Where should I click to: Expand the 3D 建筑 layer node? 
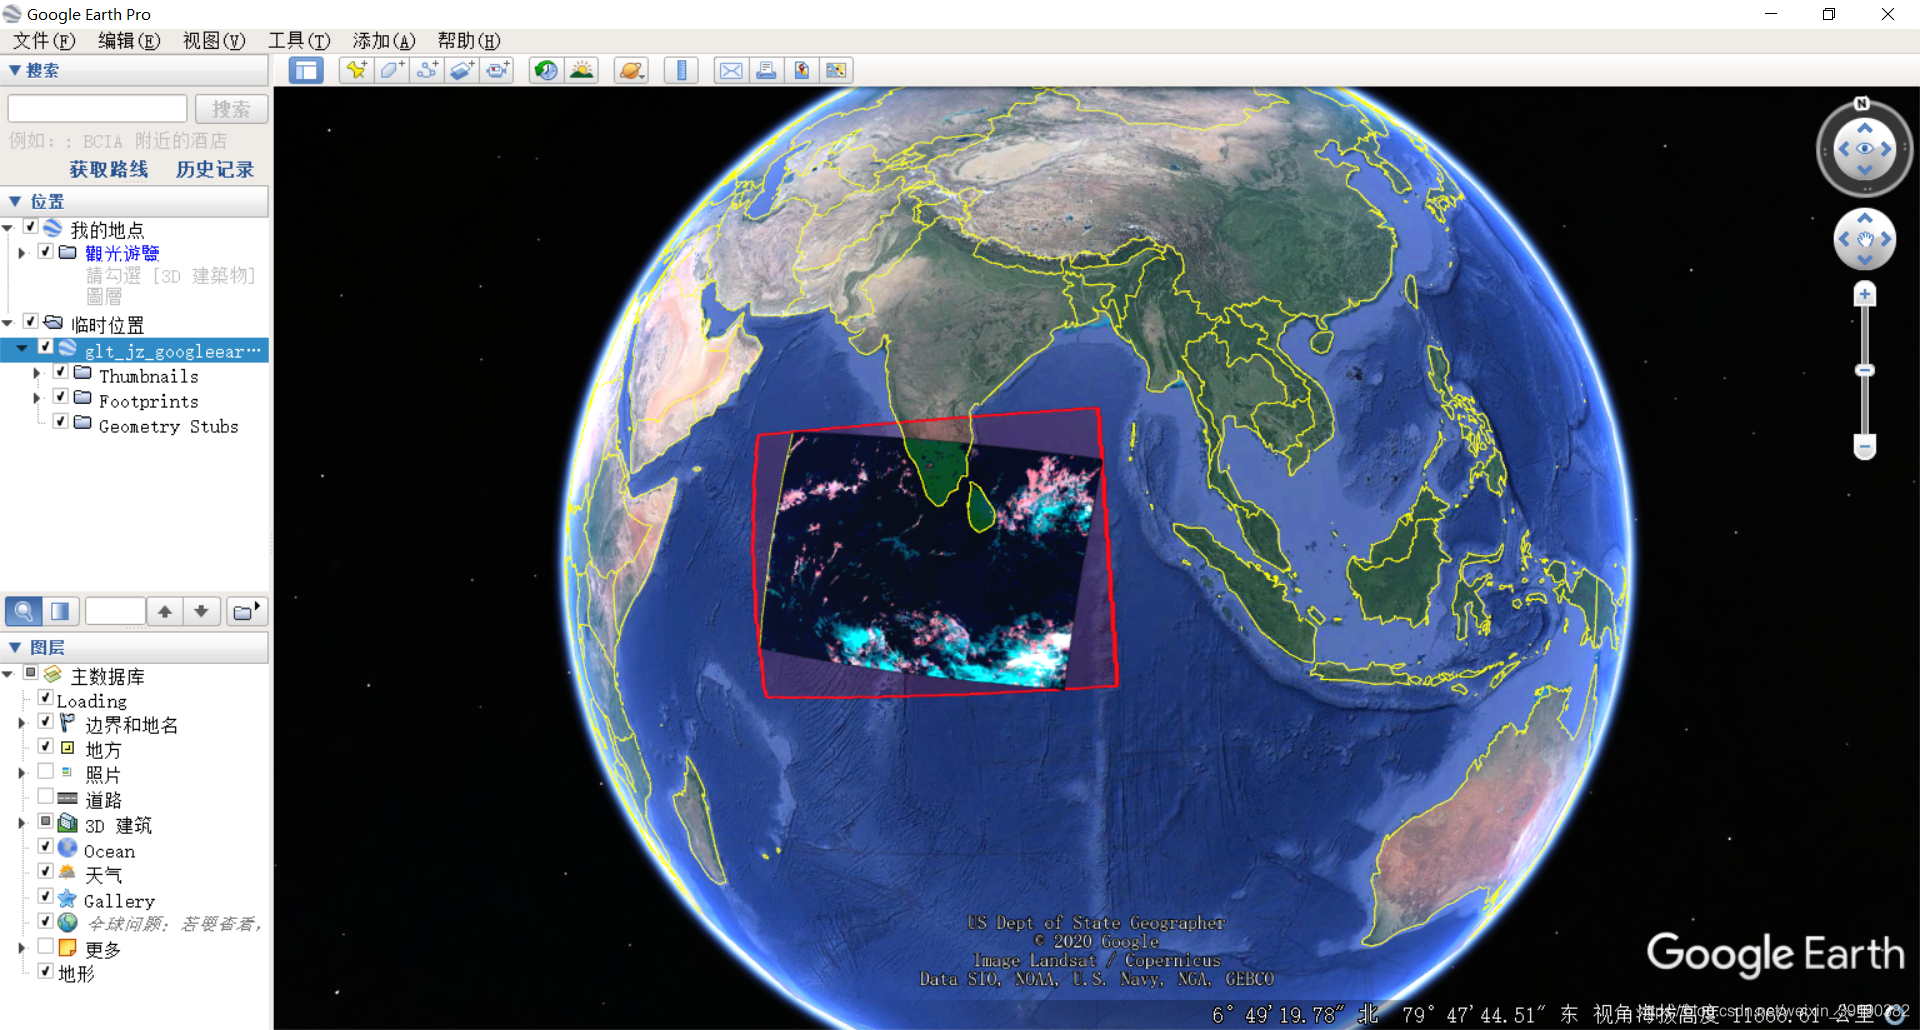22,823
